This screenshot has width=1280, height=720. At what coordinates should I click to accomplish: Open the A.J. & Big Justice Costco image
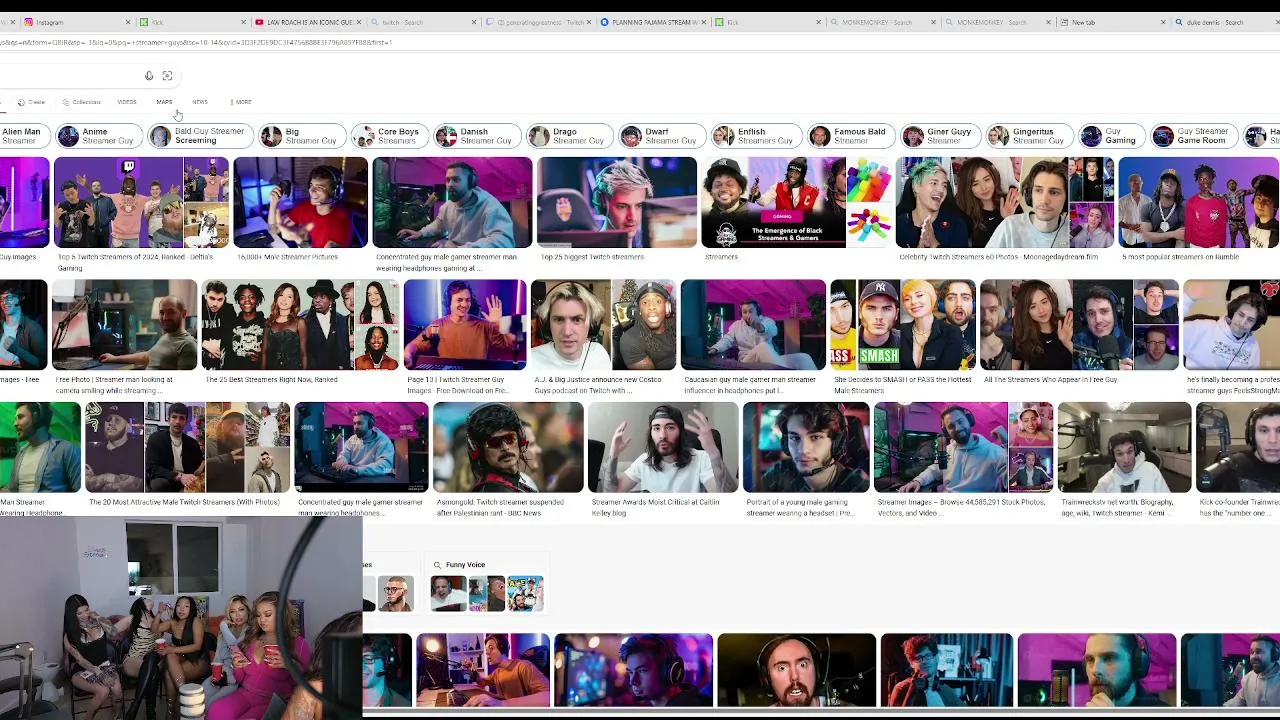tap(603, 325)
